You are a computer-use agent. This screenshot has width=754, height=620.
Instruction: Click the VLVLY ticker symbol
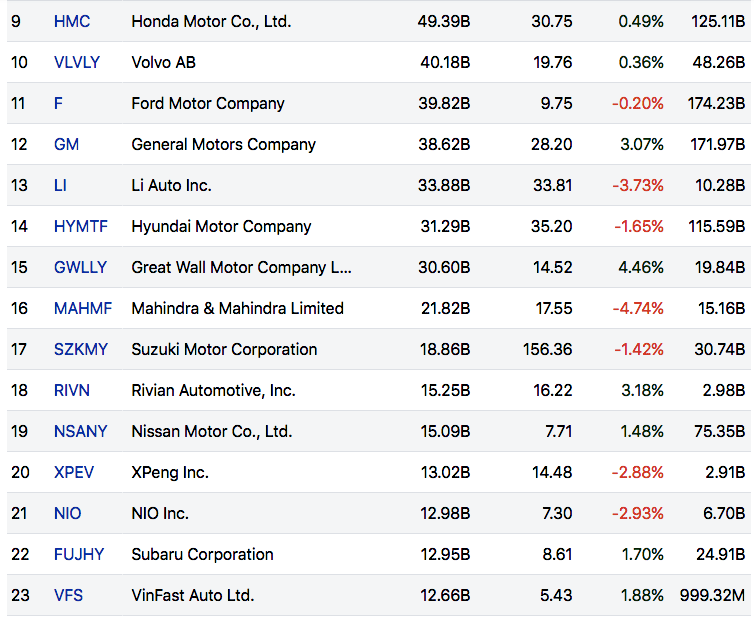click(x=77, y=62)
